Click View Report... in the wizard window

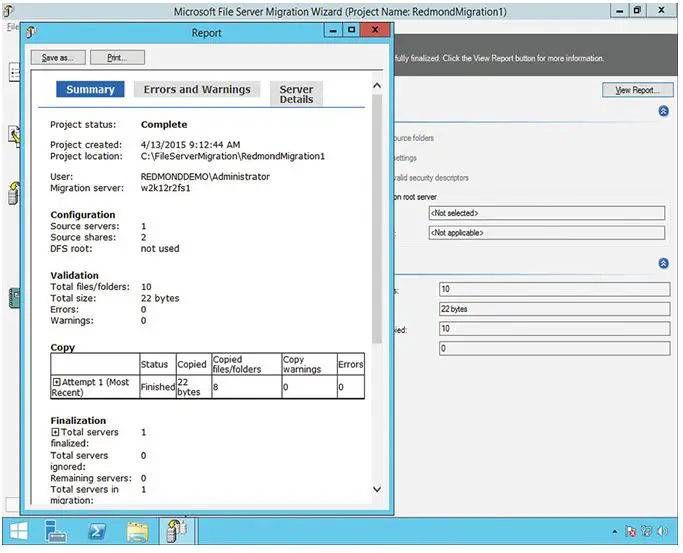pyautogui.click(x=637, y=90)
